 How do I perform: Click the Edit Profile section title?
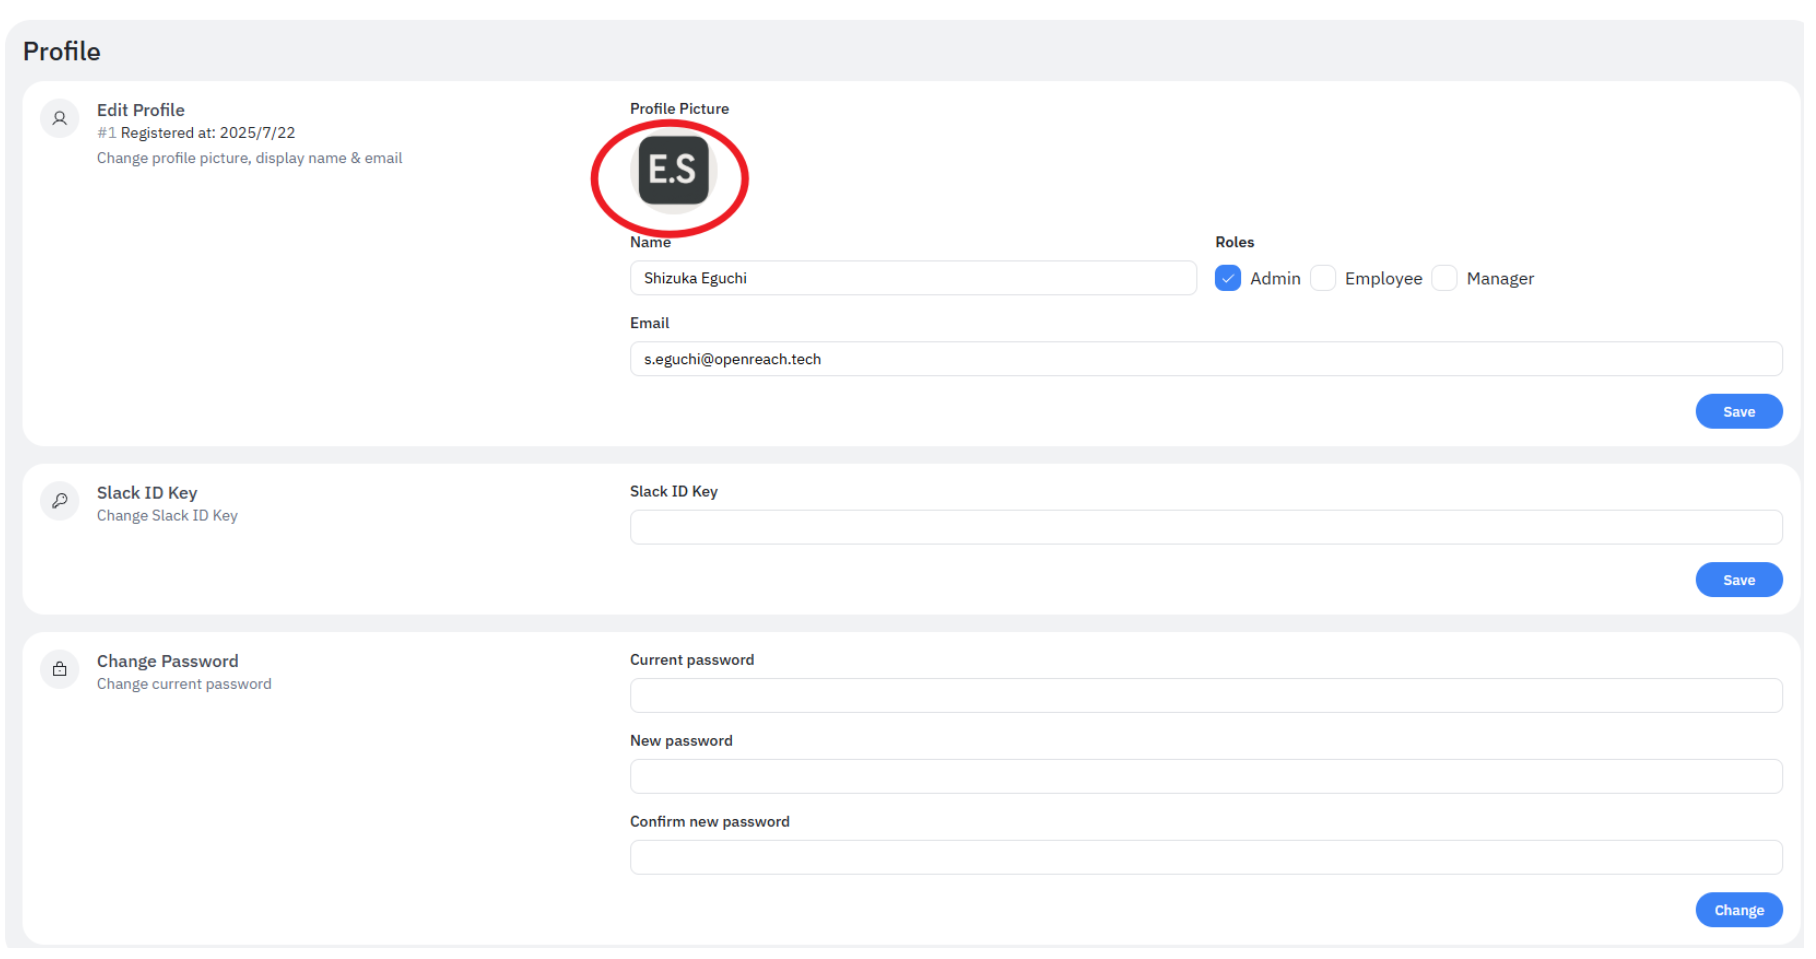[x=141, y=110]
